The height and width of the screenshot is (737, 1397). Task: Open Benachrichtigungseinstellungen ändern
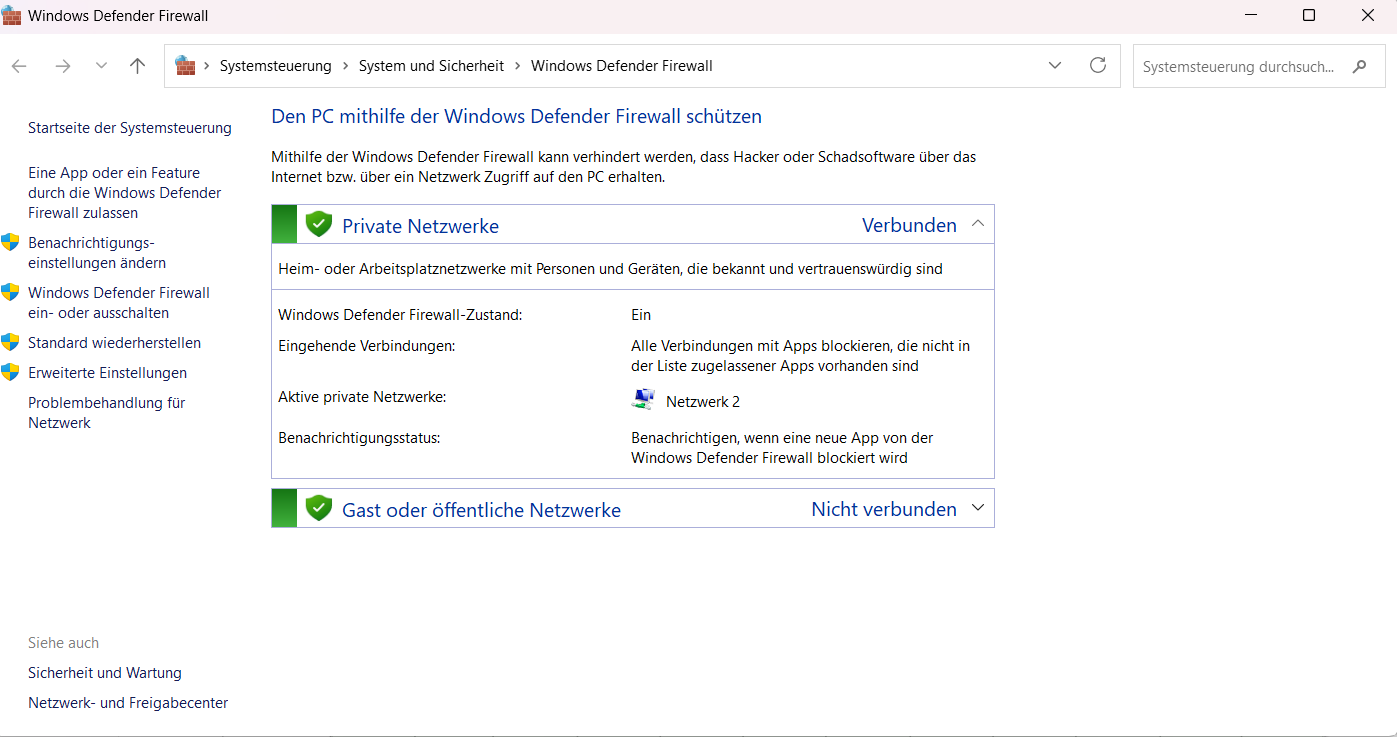(x=97, y=253)
